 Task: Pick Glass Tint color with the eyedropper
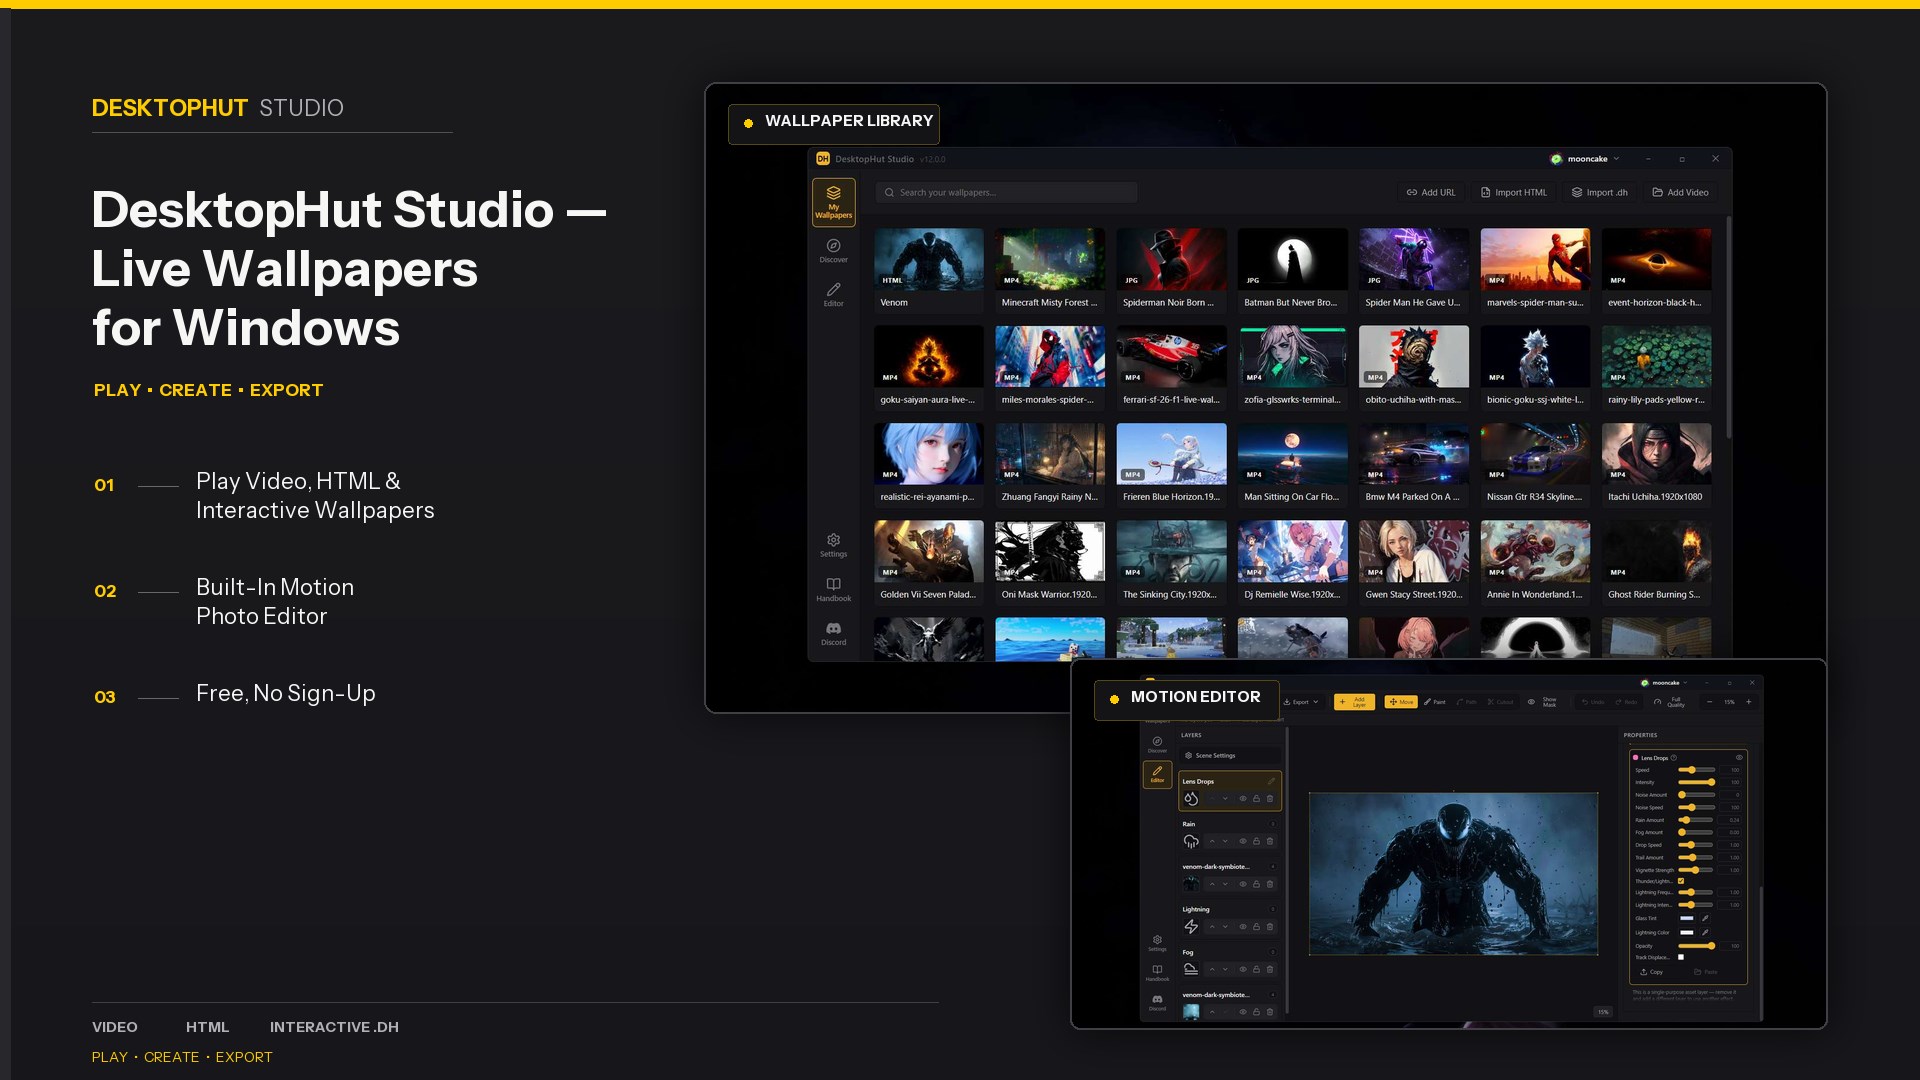point(1705,918)
